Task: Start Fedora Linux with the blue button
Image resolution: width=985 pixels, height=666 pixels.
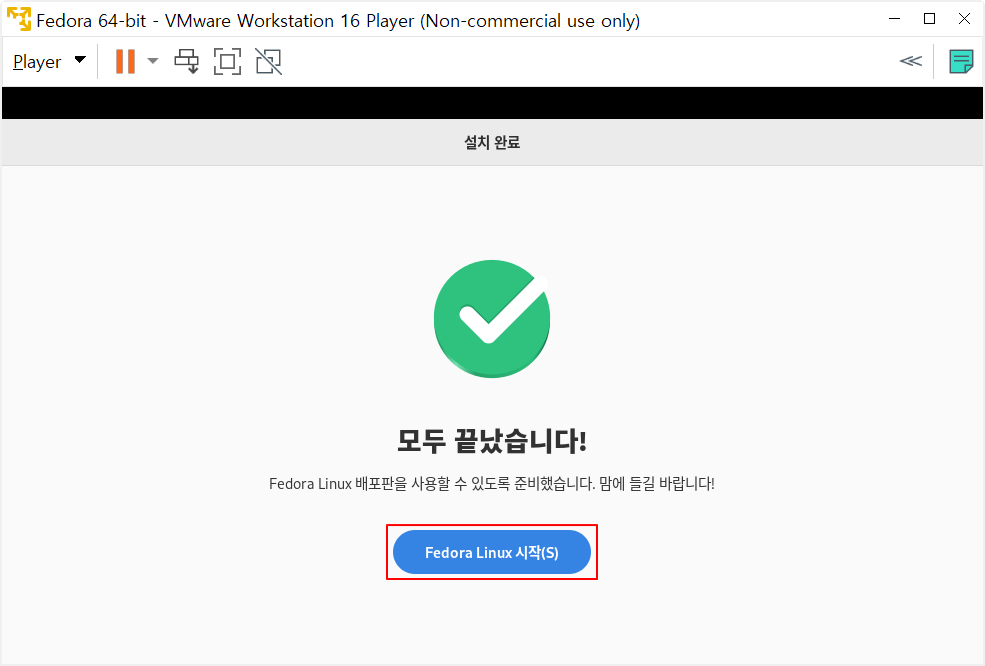Action: click(x=492, y=552)
